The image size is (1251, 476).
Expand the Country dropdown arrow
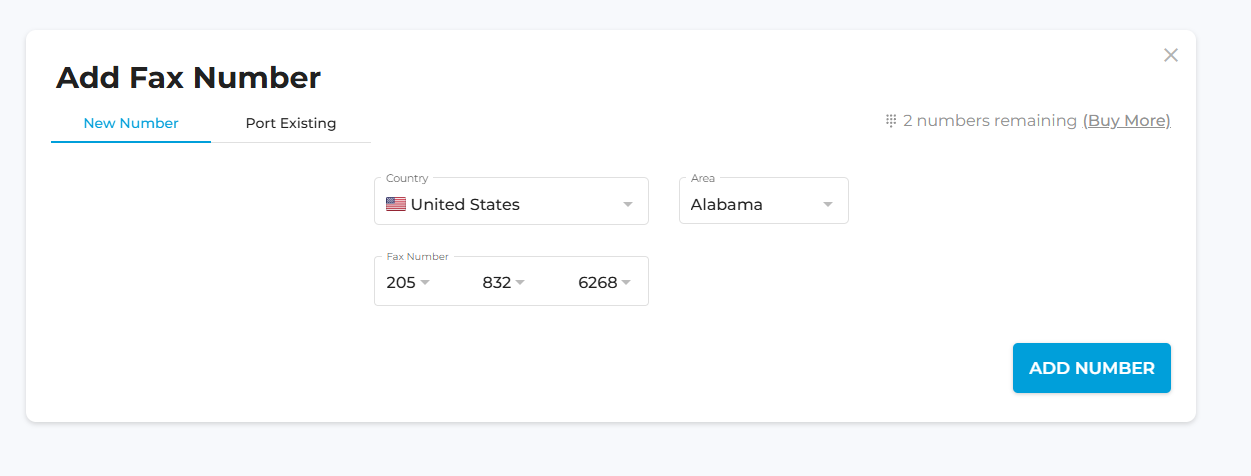coord(628,204)
